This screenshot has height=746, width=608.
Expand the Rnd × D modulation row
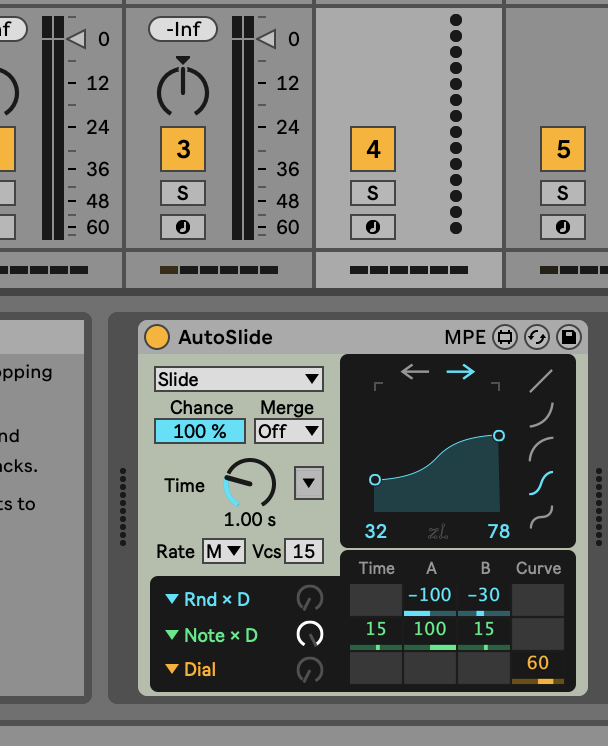point(172,599)
